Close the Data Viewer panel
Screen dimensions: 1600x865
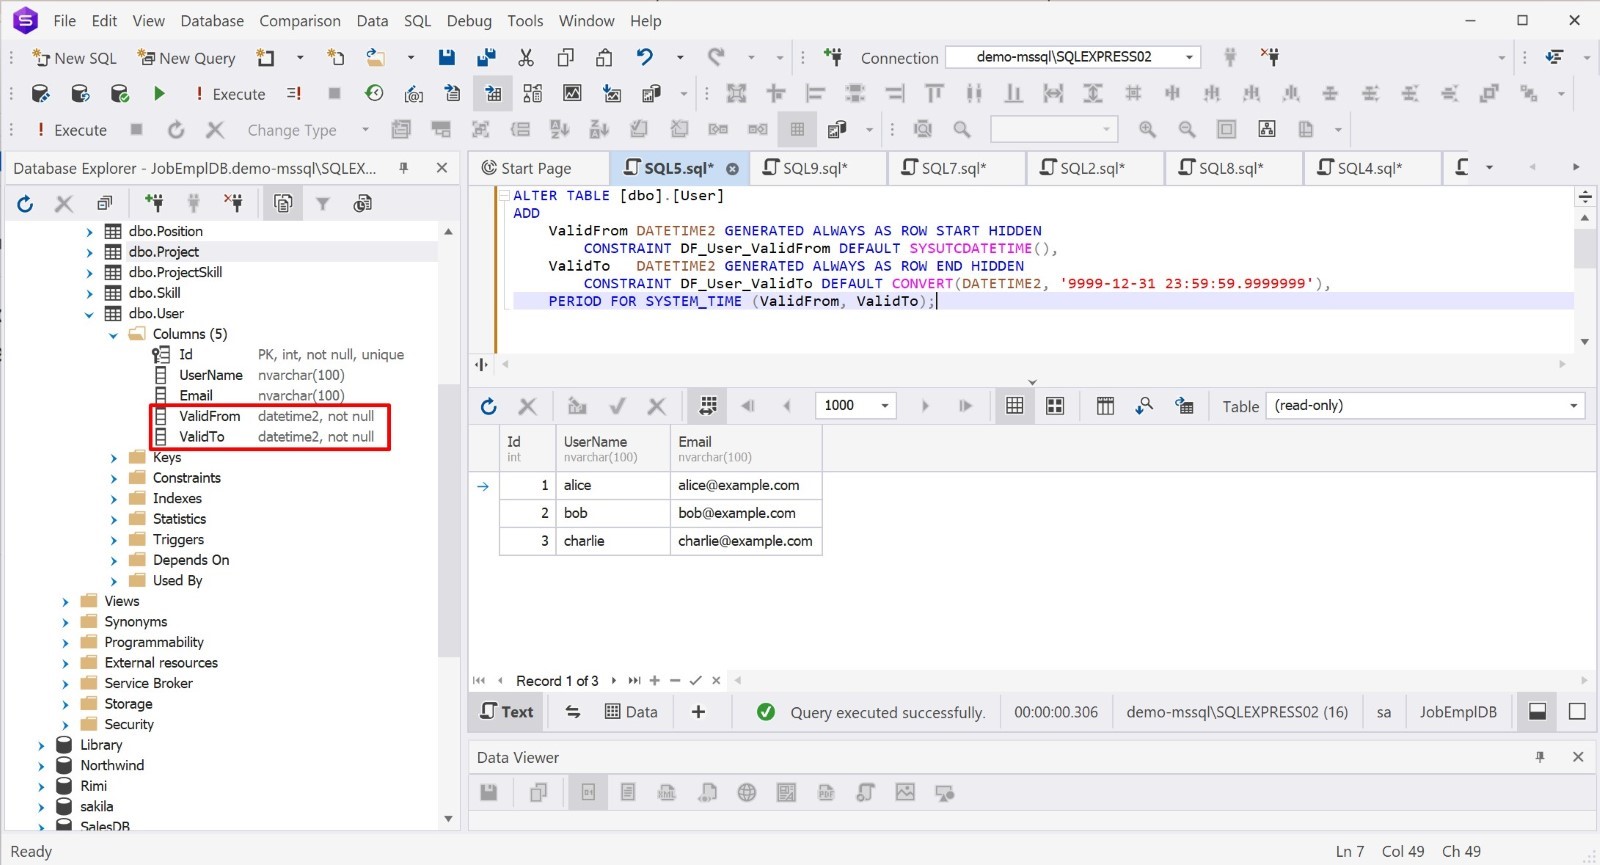(x=1578, y=758)
